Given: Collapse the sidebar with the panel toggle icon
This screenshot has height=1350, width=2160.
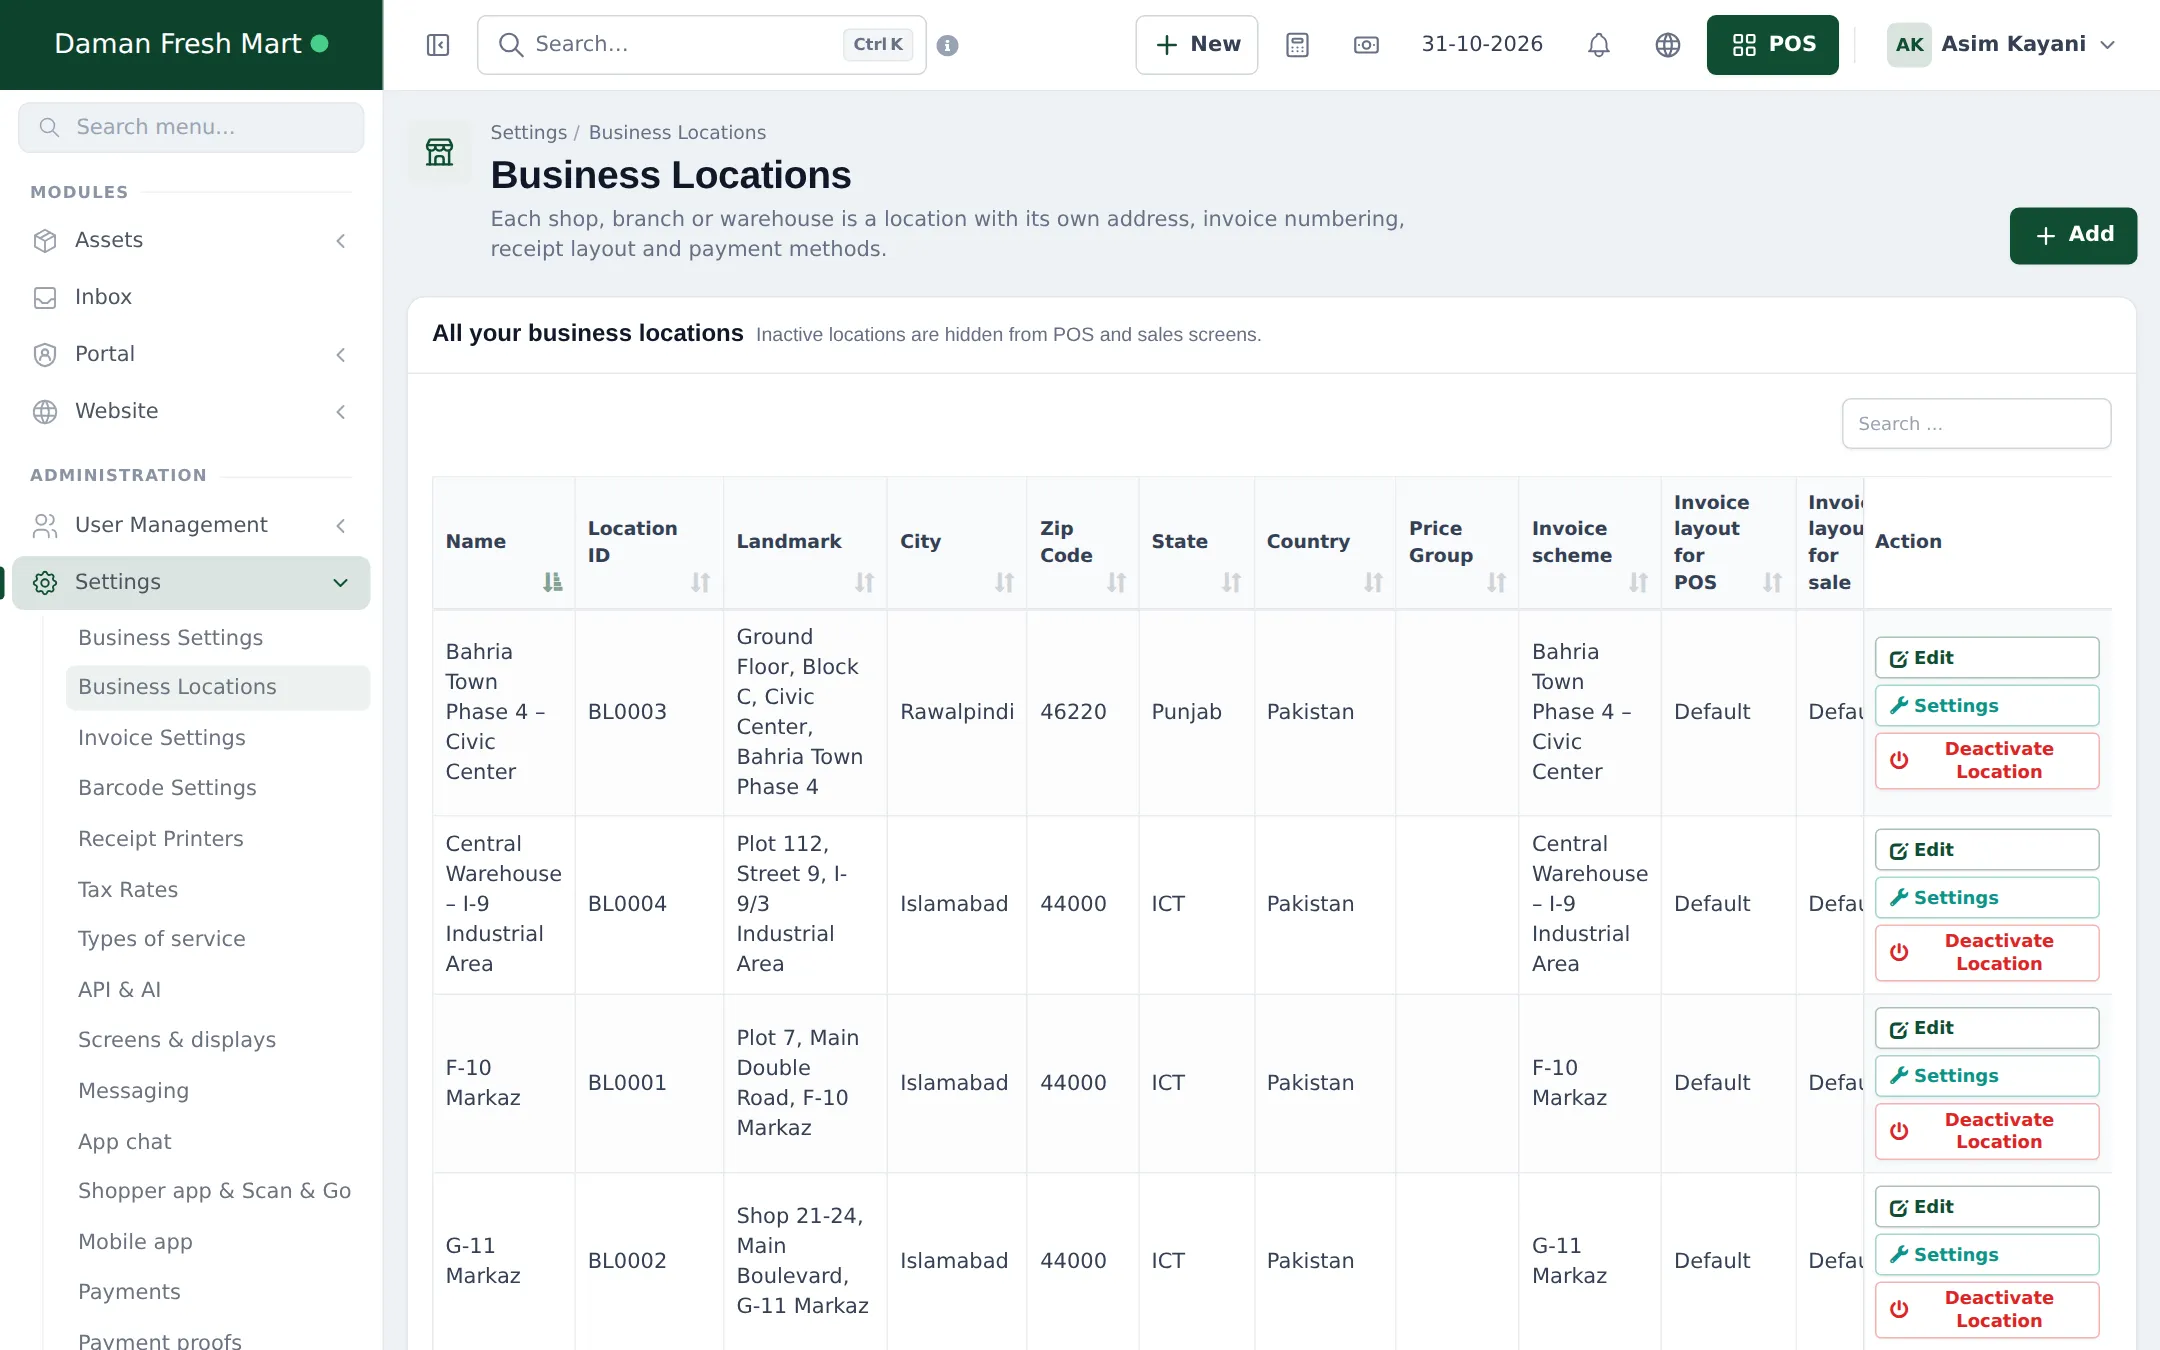Looking at the screenshot, I should pyautogui.click(x=438, y=45).
